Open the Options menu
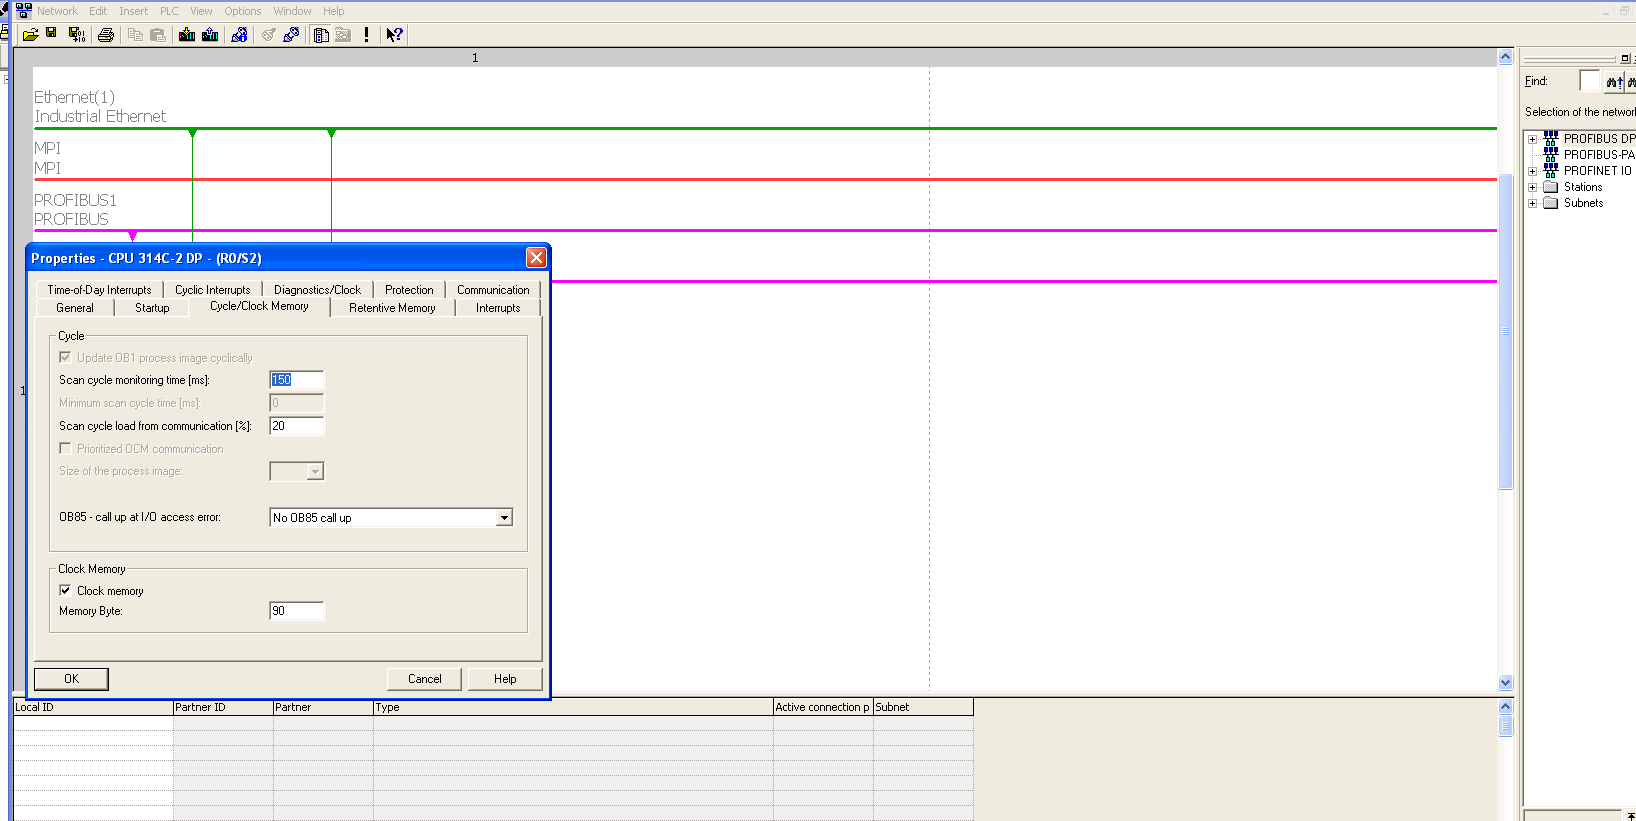The height and width of the screenshot is (821, 1636). point(242,11)
